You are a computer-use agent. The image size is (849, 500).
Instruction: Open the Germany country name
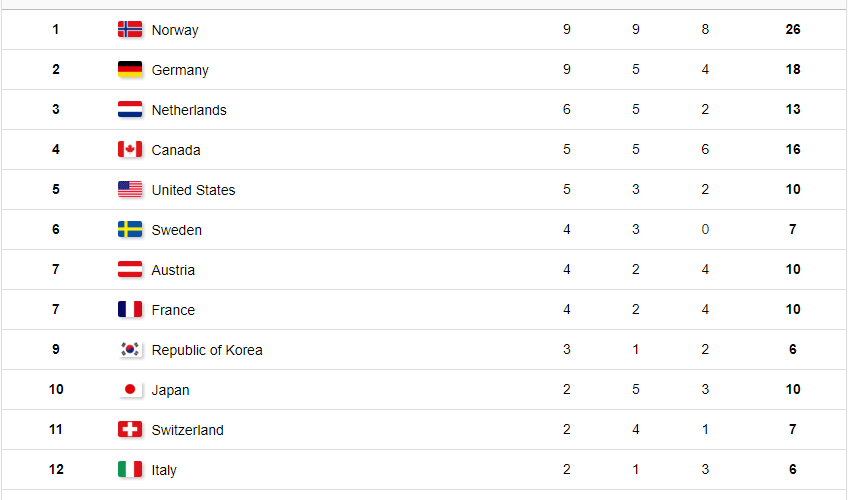pos(180,70)
